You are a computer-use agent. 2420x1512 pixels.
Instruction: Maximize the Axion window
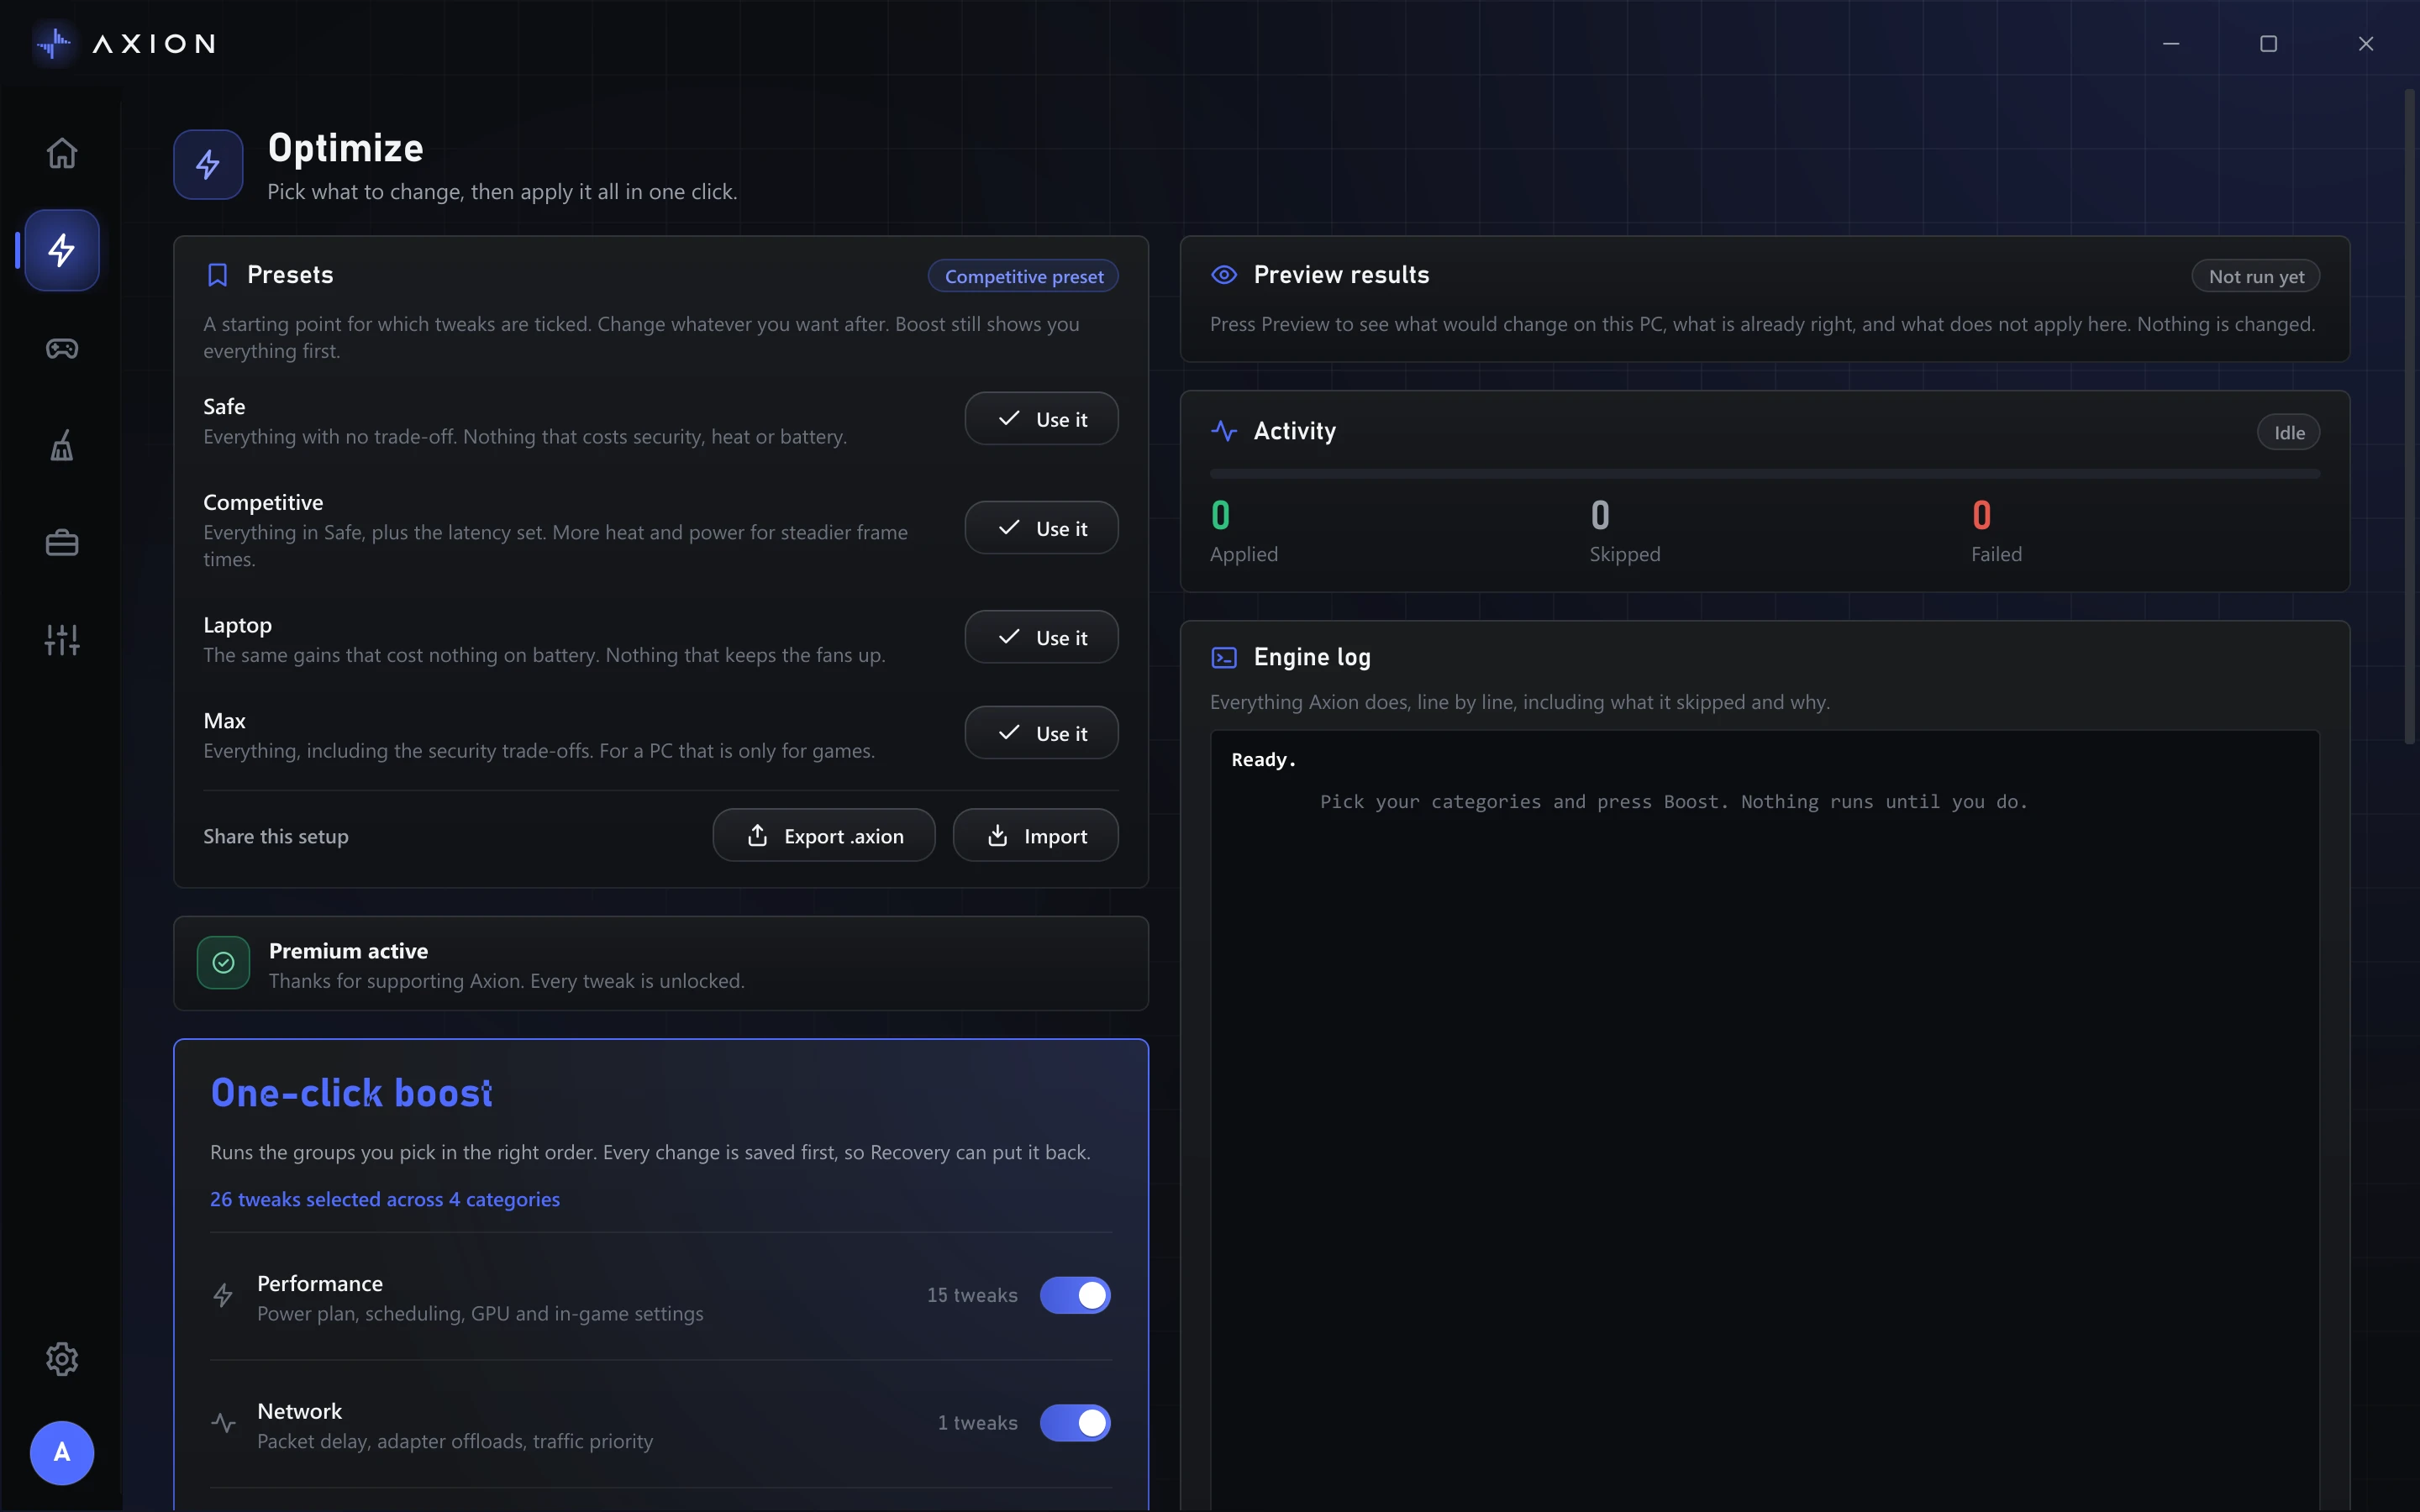(2268, 43)
